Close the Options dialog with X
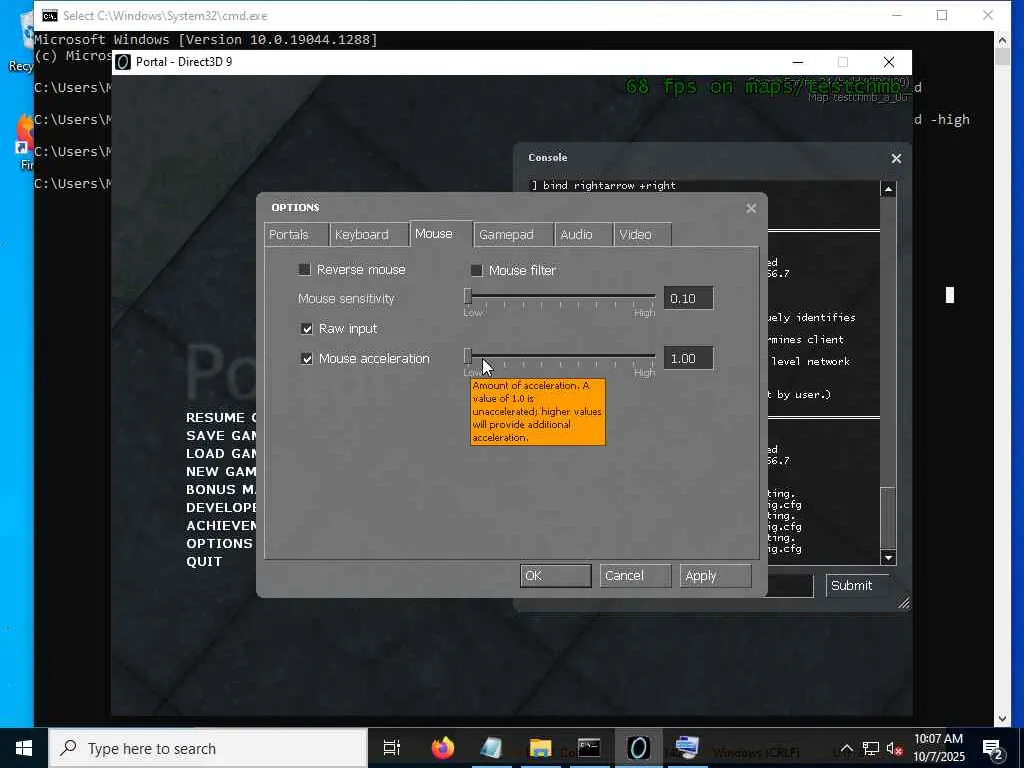Screen dimensions: 1024x768 click(x=751, y=208)
